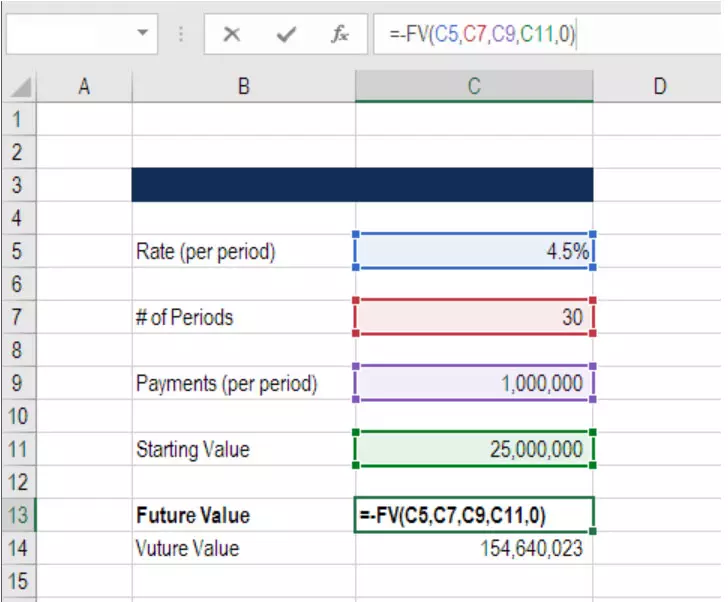Select row 12 header
Viewport: 728px width, 602px height.
pyautogui.click(x=19, y=482)
